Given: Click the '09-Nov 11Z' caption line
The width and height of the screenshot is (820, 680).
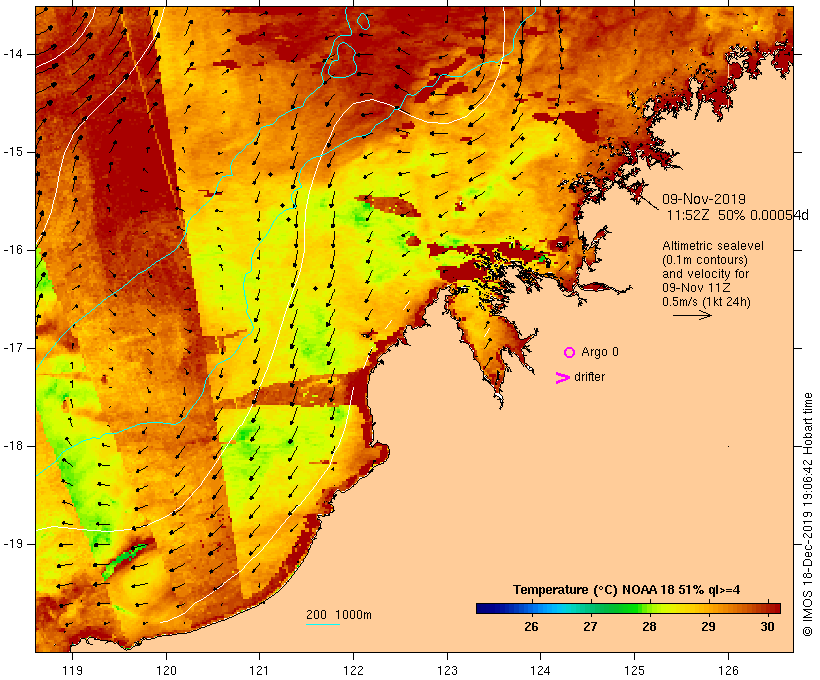Looking at the screenshot, I should point(696,288).
